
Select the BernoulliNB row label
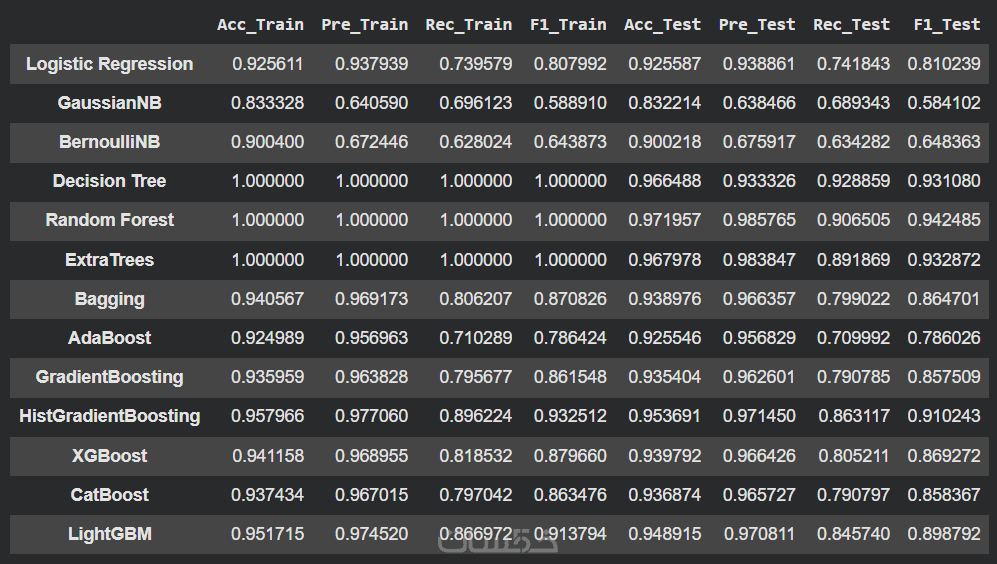pos(109,142)
